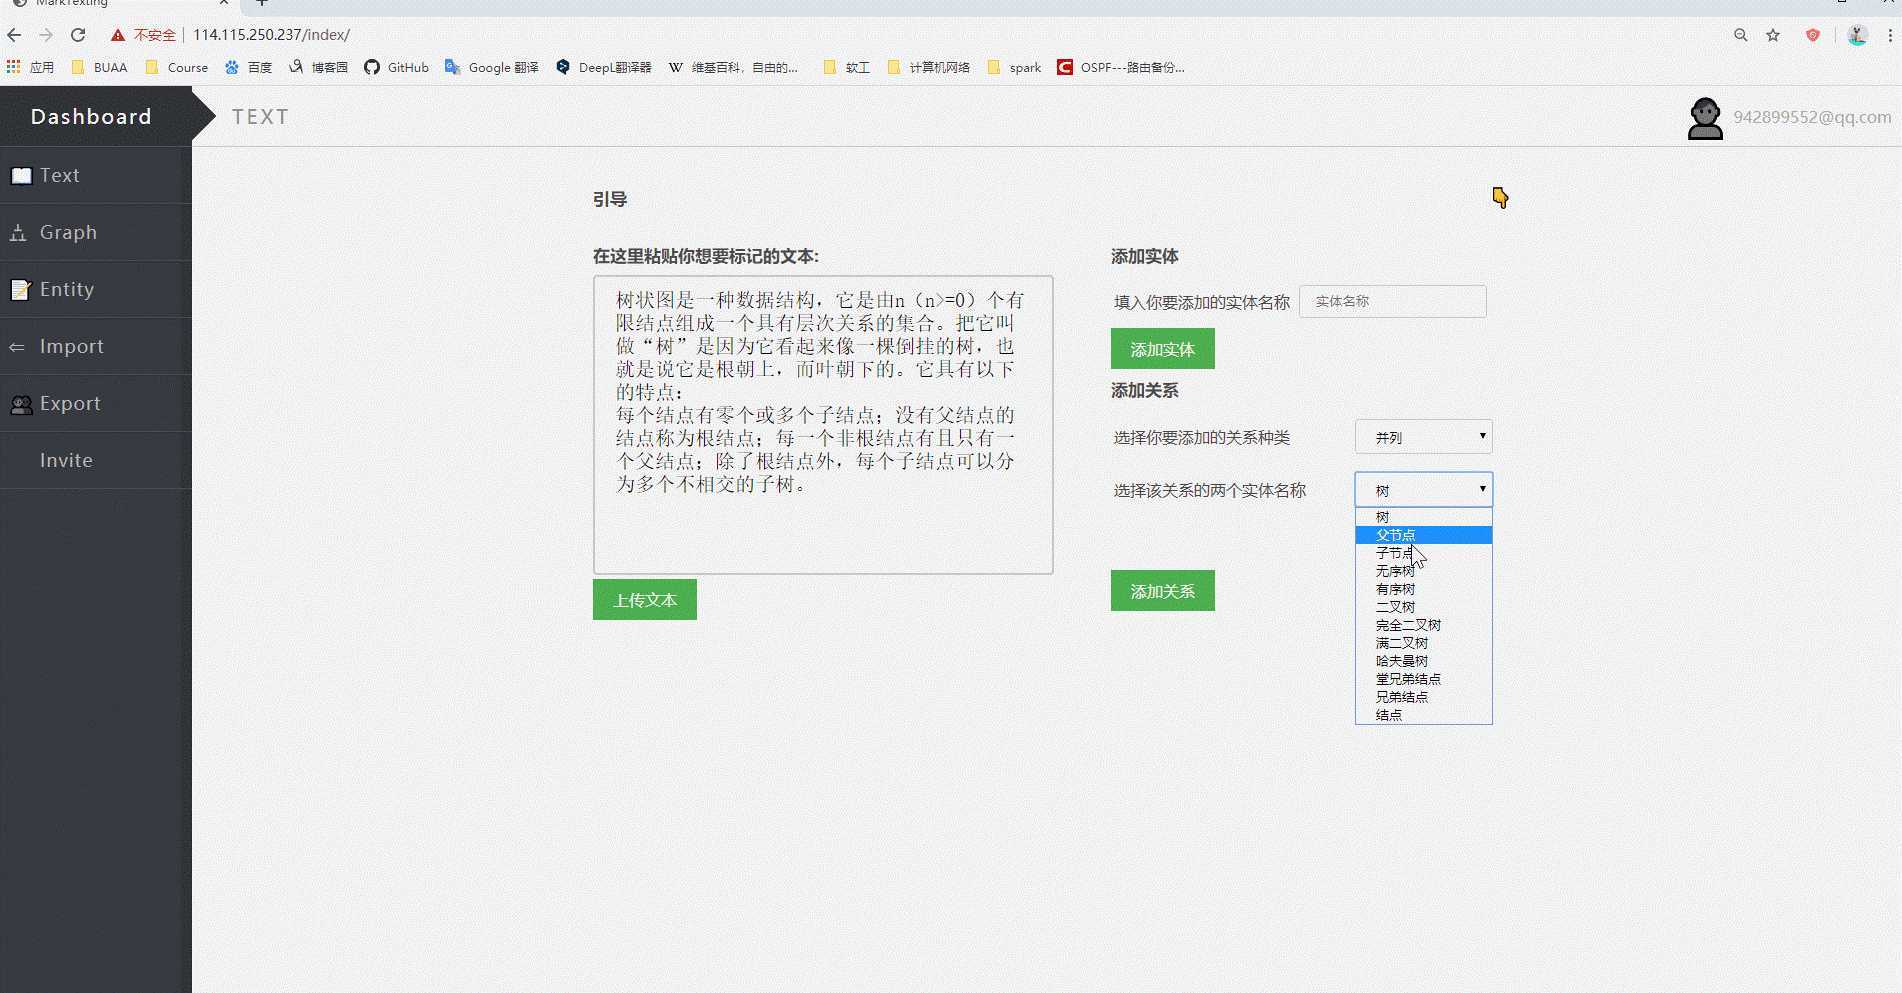This screenshot has width=1902, height=993.
Task: Click the TEXT breadcrumb label
Action: [260, 117]
